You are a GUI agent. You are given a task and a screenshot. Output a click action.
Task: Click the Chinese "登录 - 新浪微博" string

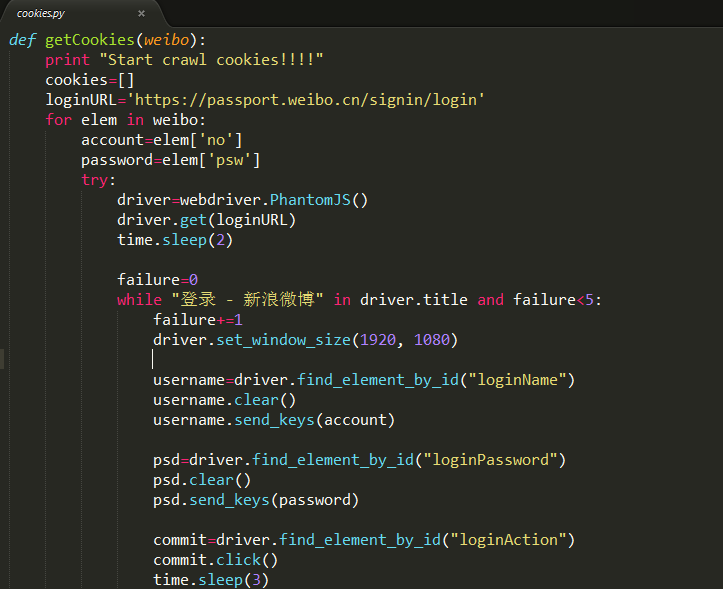point(248,300)
